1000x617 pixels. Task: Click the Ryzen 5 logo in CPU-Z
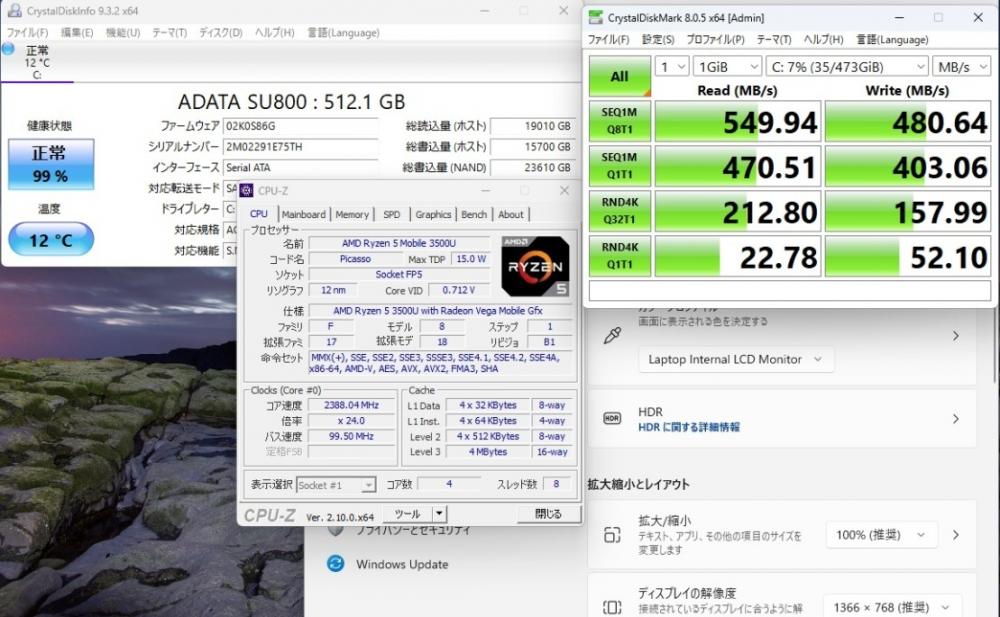coord(535,267)
